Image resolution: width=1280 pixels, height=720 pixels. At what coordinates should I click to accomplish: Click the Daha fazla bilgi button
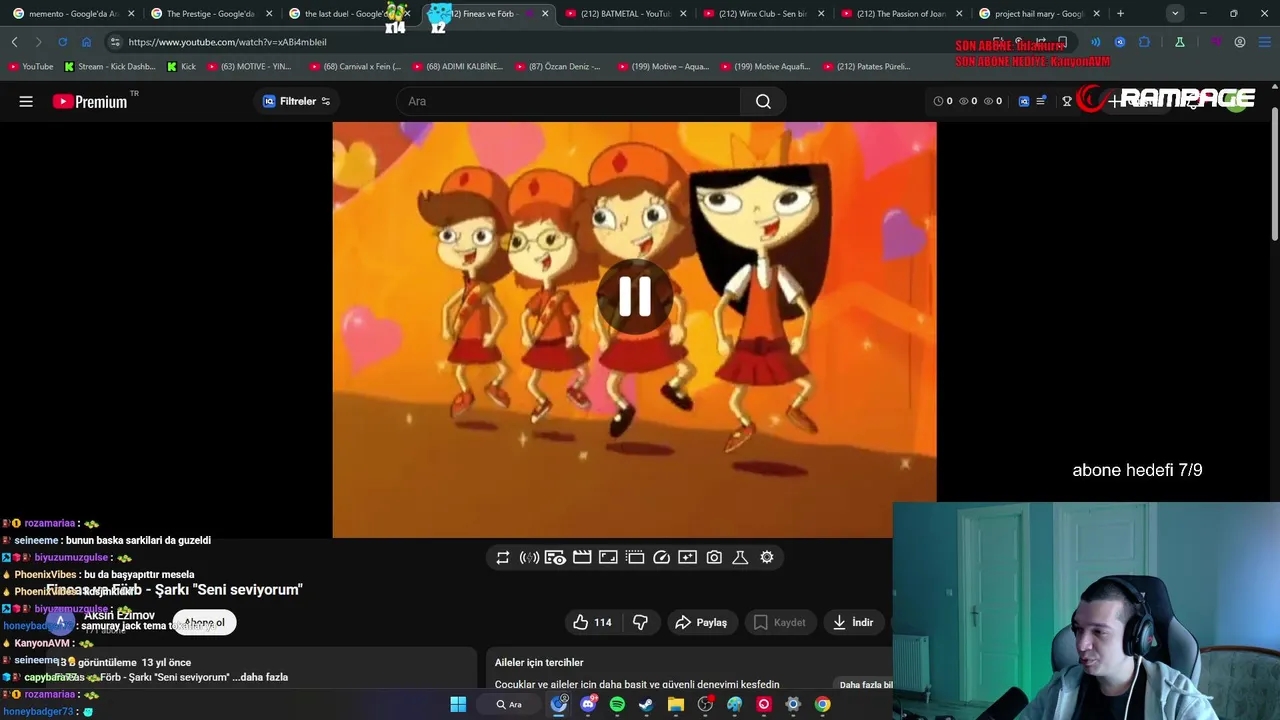click(866, 685)
